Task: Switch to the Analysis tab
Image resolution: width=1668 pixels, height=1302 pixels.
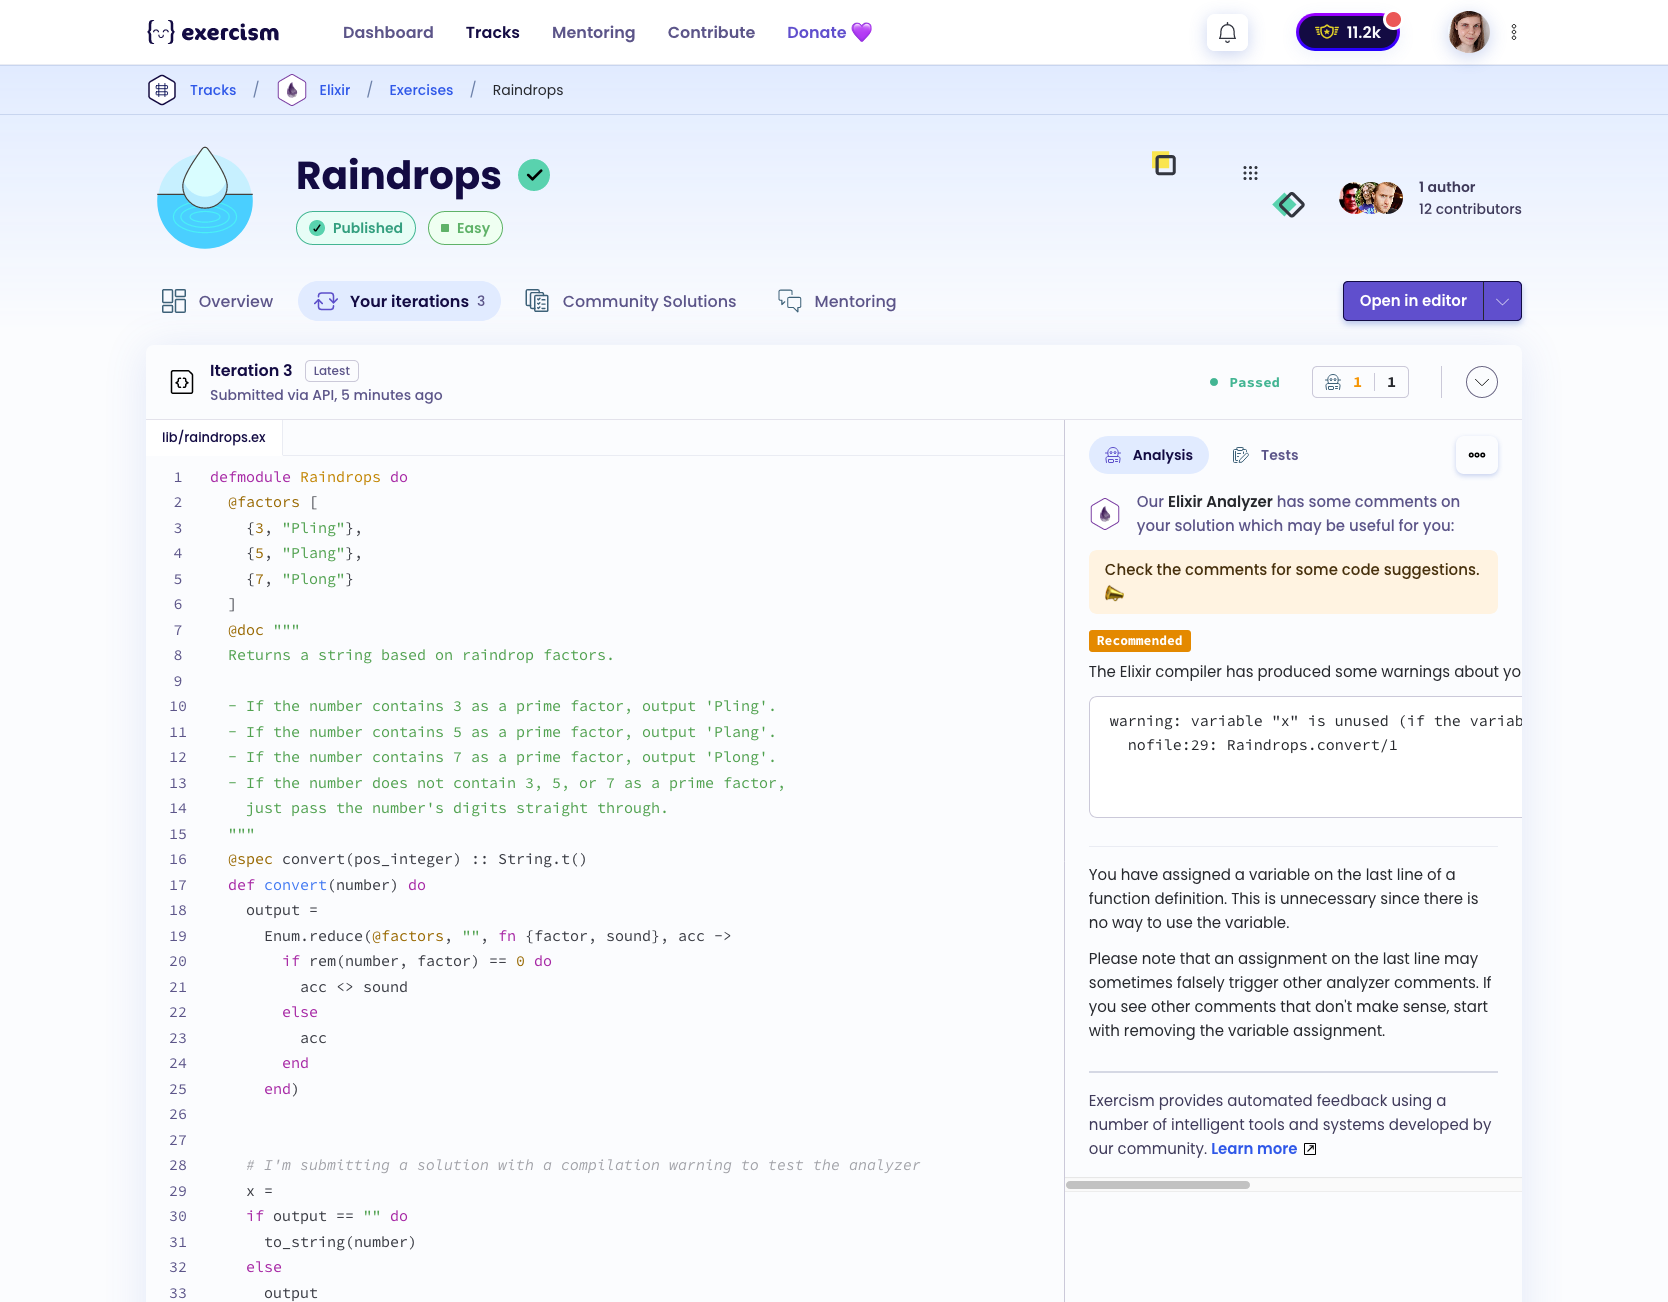Action: click(x=1149, y=455)
